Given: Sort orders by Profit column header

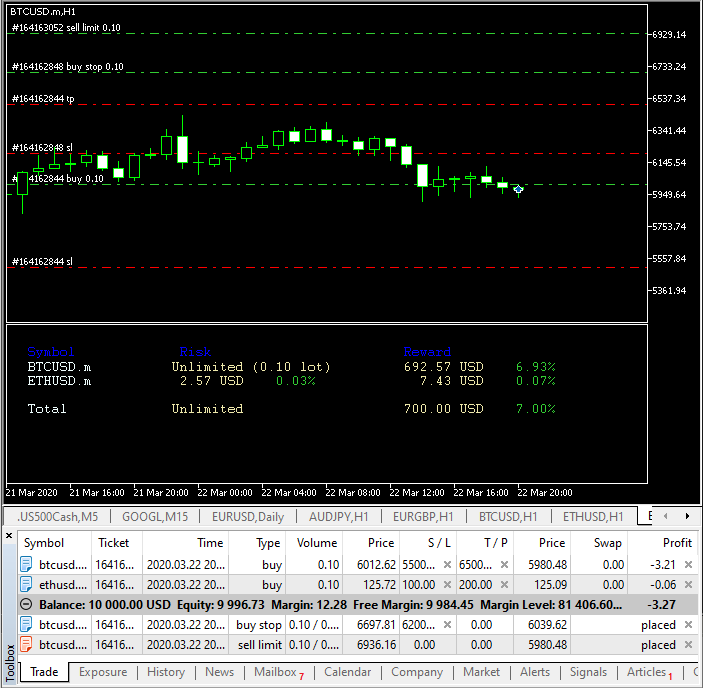Looking at the screenshot, I should pos(676,543).
